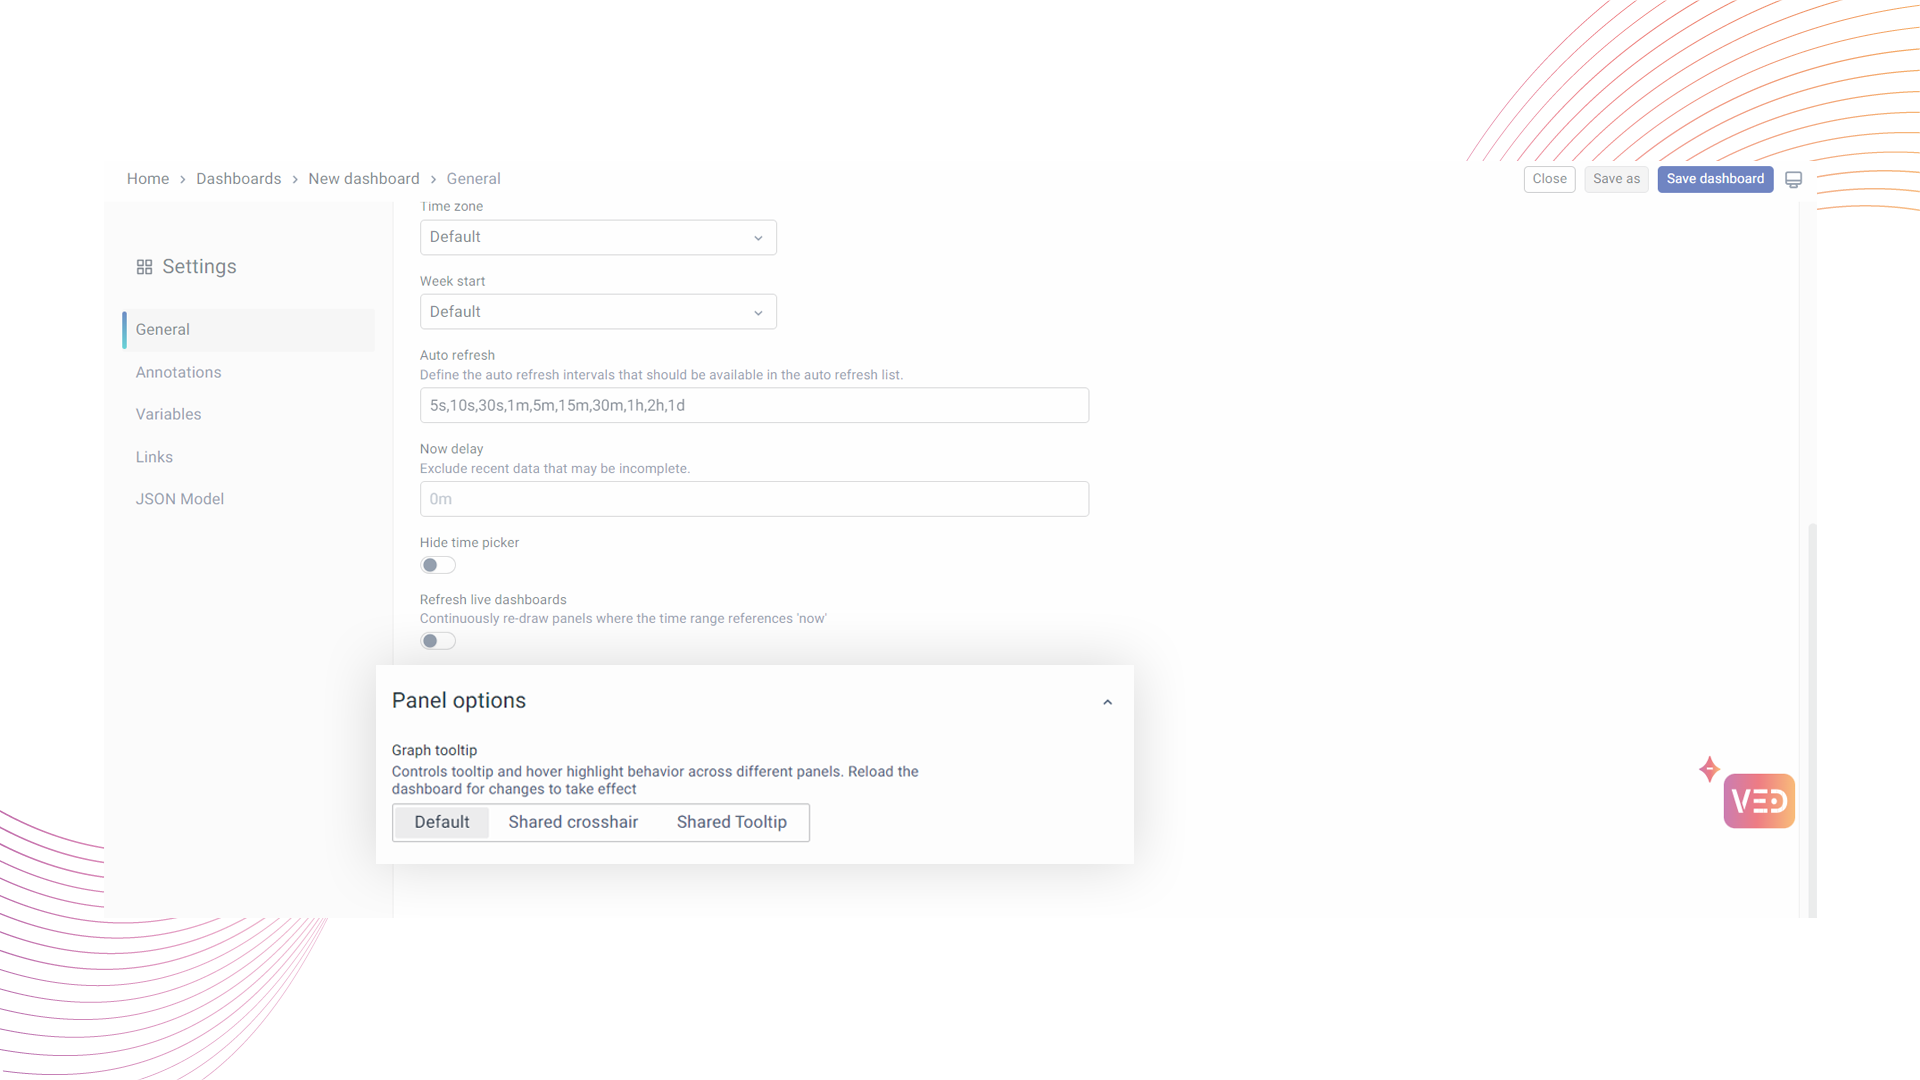Click the Settings grid icon
This screenshot has width=1920, height=1080.
coord(144,267)
